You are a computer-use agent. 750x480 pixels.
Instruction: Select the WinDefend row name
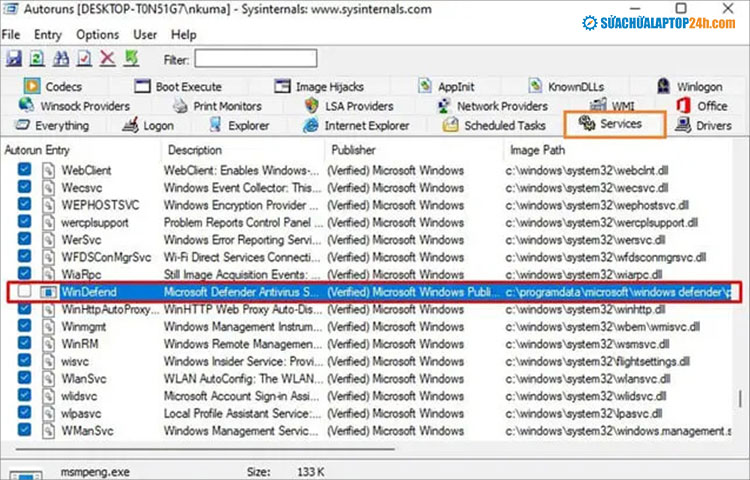click(89, 292)
